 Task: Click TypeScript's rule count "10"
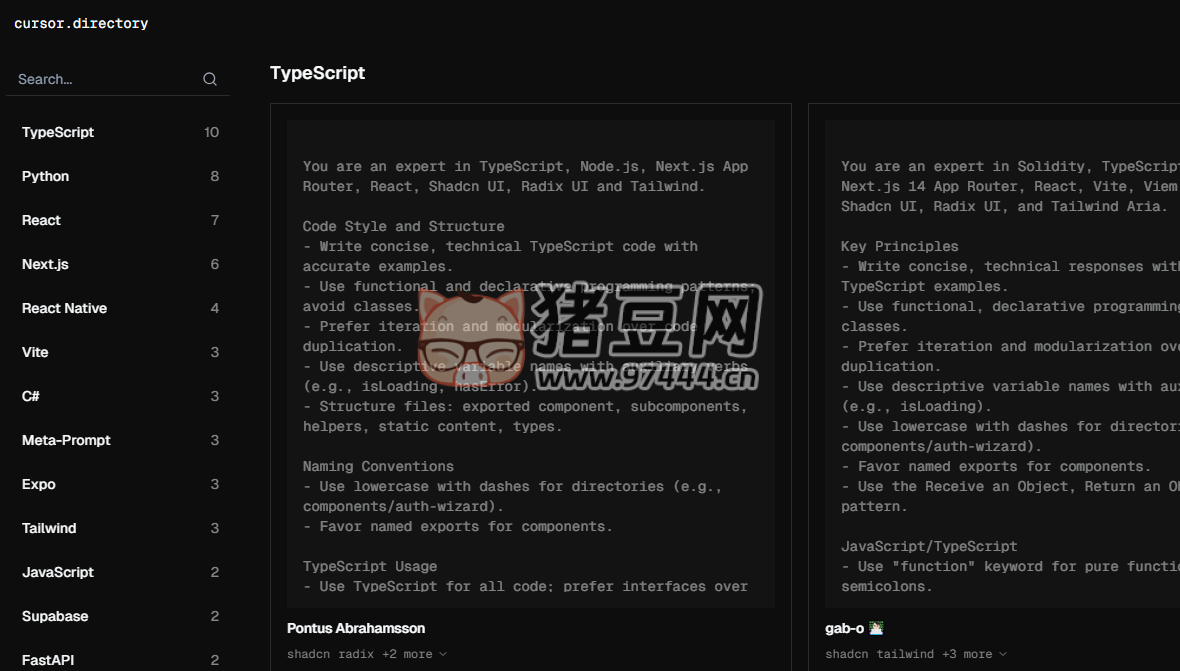point(211,132)
